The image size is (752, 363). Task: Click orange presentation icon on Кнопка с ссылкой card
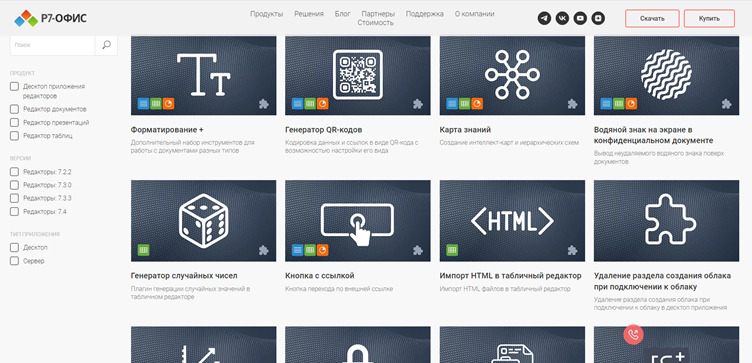323,250
